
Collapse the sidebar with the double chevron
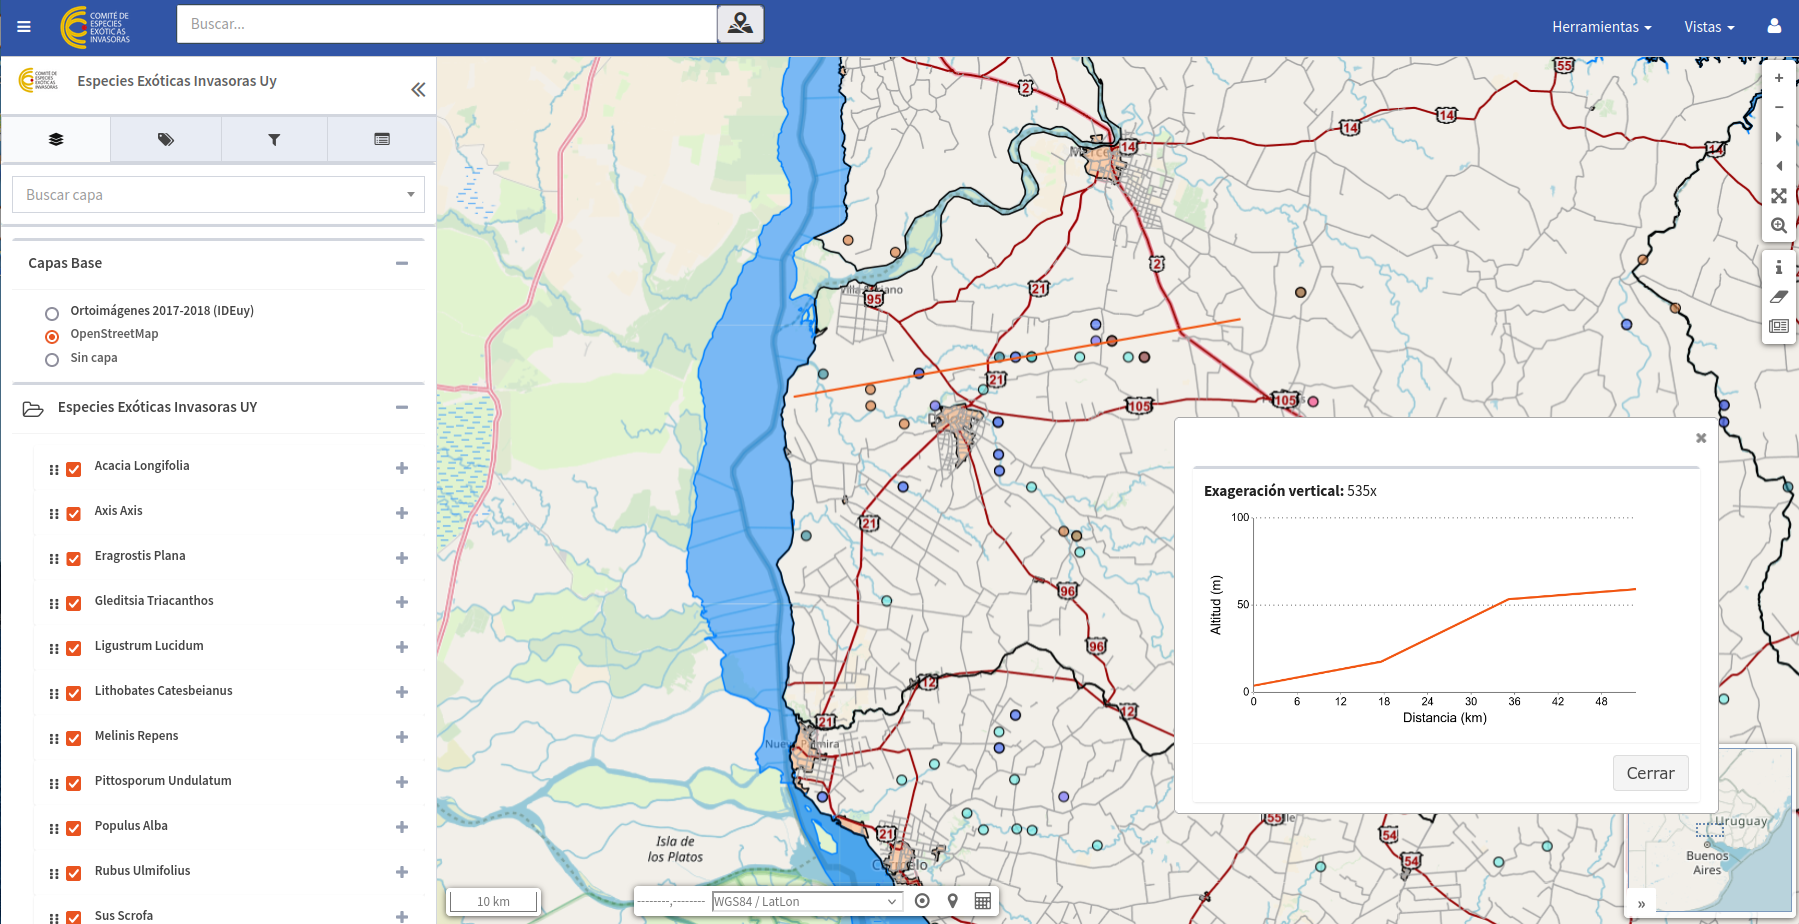click(418, 90)
